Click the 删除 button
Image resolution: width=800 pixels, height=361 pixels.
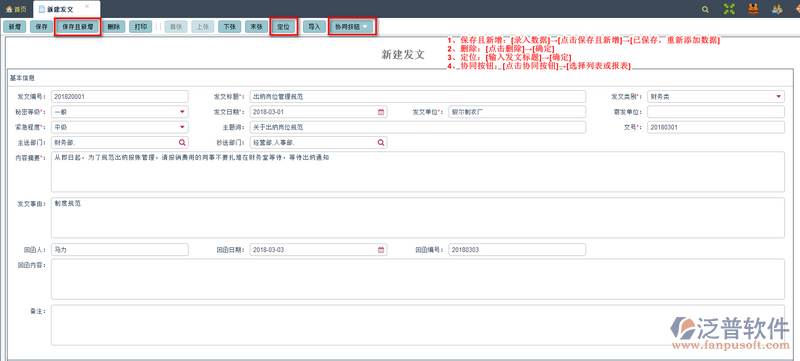[114, 27]
